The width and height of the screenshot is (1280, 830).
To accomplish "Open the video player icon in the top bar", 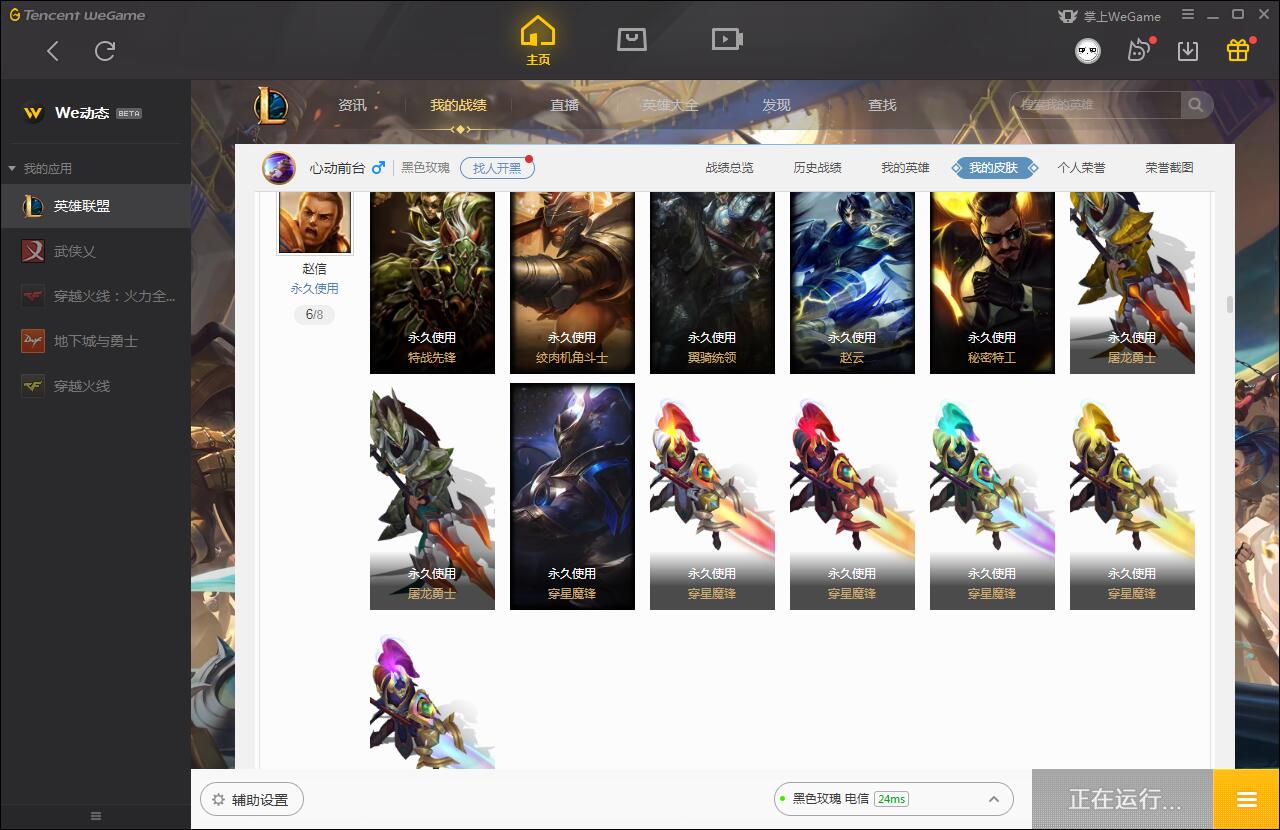I will [727, 39].
